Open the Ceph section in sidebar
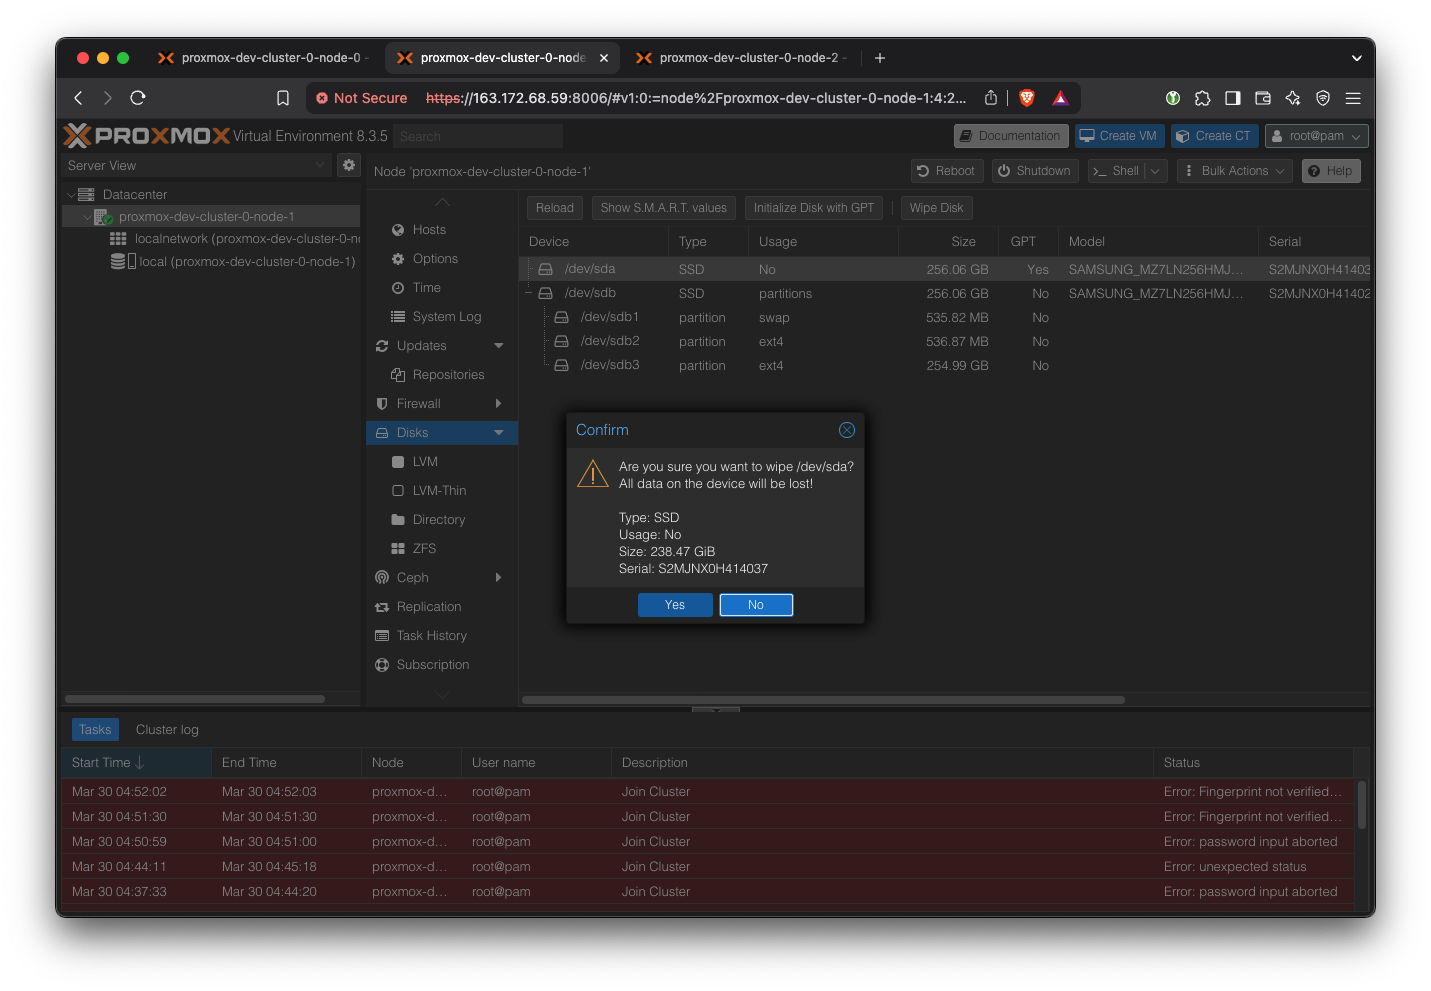This screenshot has height=991, width=1431. (412, 578)
